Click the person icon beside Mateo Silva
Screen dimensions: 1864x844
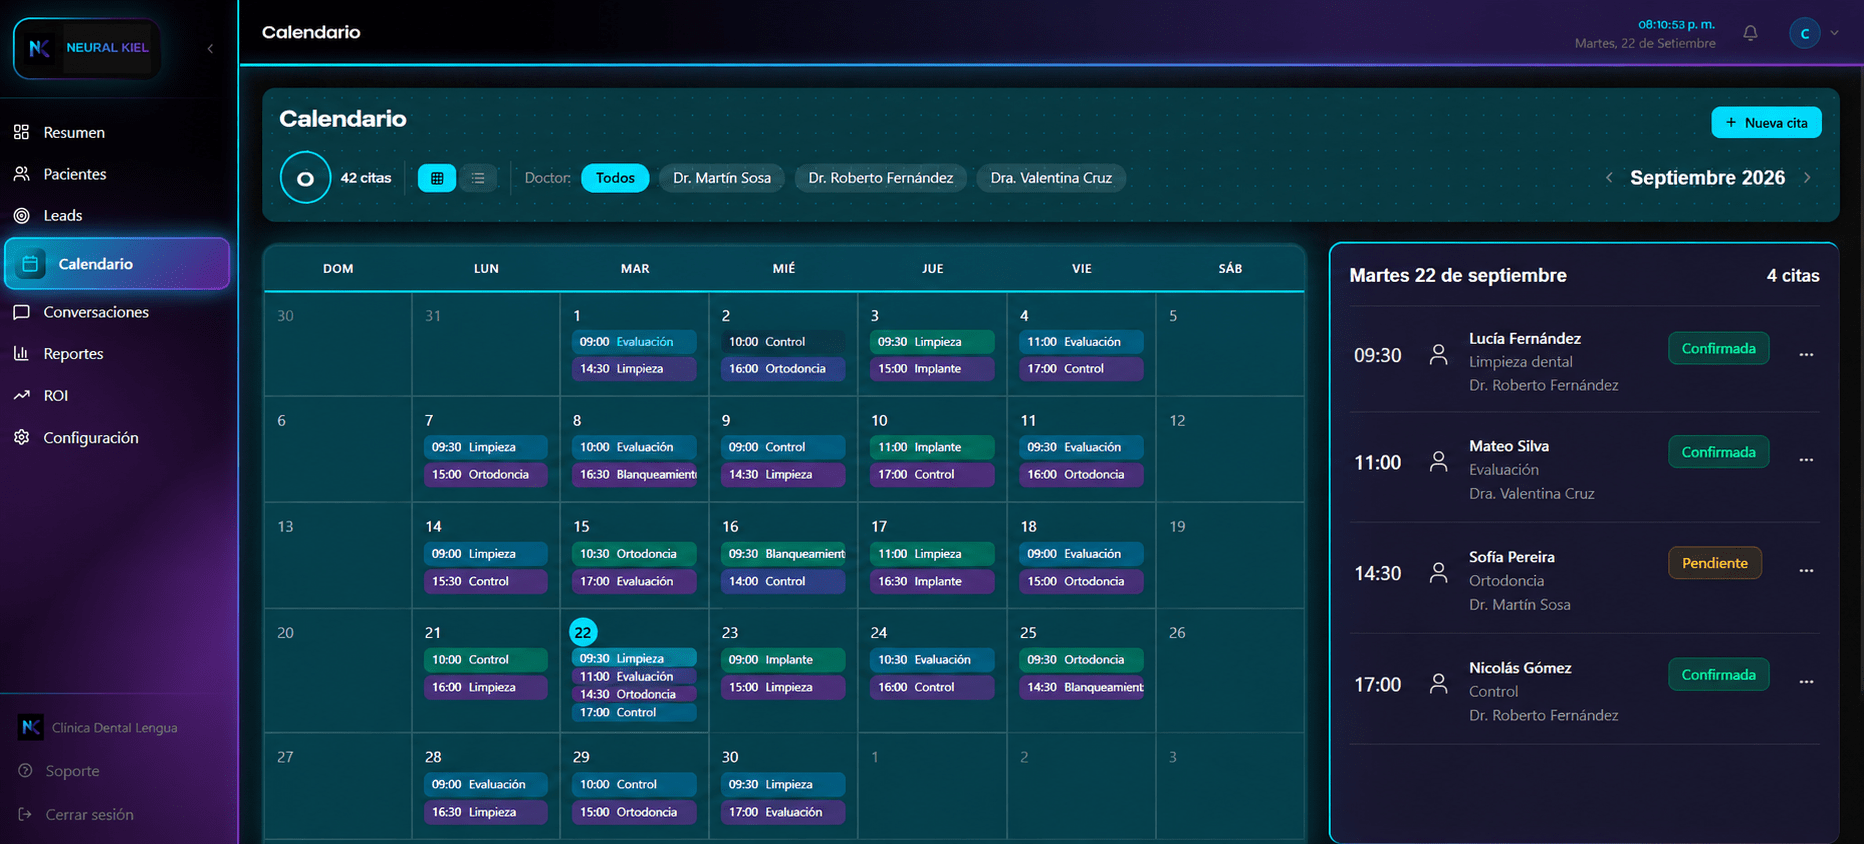click(x=1438, y=461)
